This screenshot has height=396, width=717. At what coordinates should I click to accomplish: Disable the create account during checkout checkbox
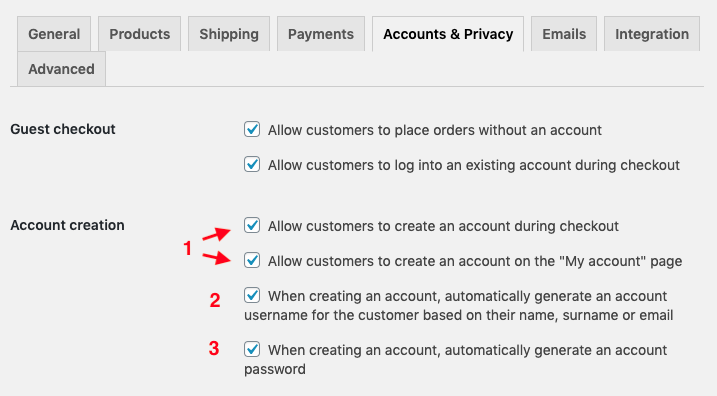click(x=252, y=225)
